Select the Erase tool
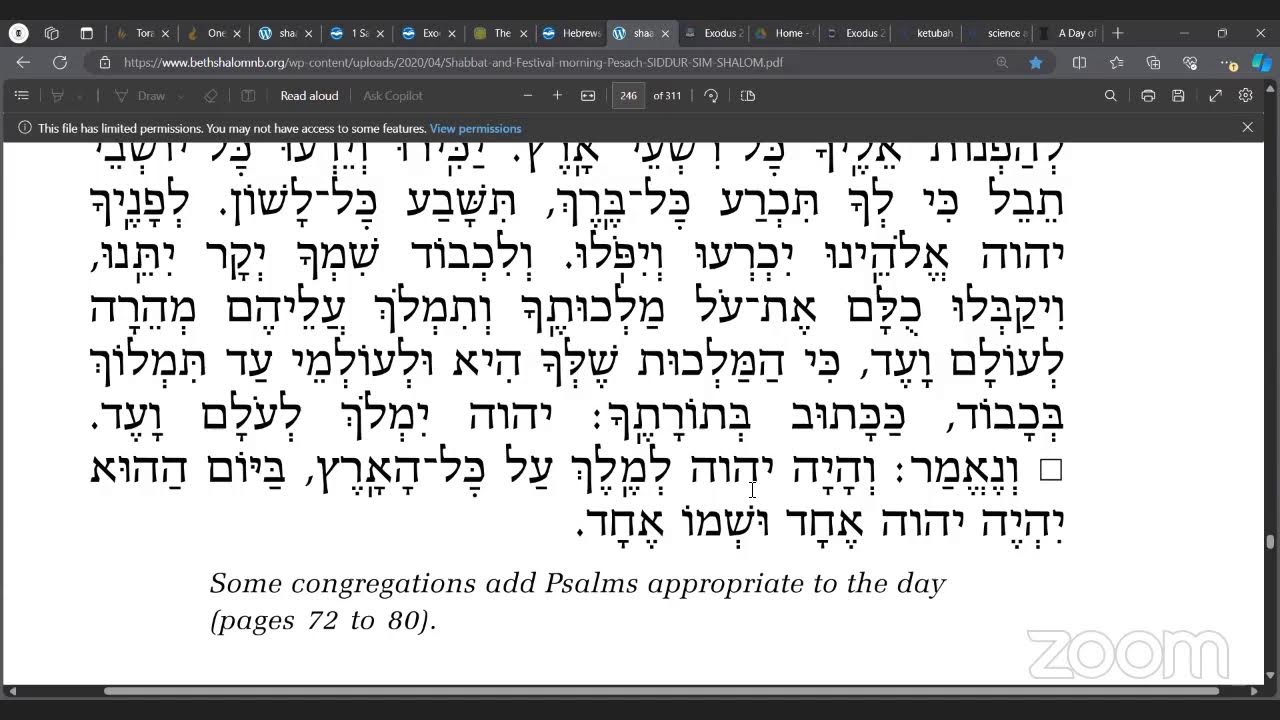Image resolution: width=1280 pixels, height=720 pixels. 210,96
